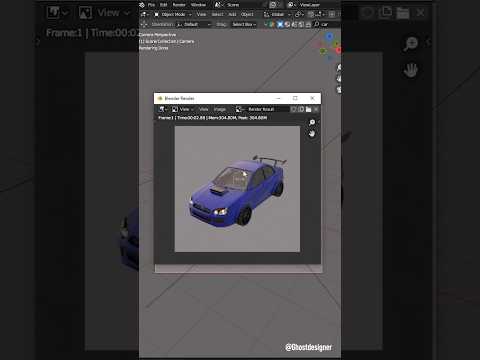This screenshot has width=480, height=360.
Task: Open the viewport Object menu
Action: (x=247, y=14)
